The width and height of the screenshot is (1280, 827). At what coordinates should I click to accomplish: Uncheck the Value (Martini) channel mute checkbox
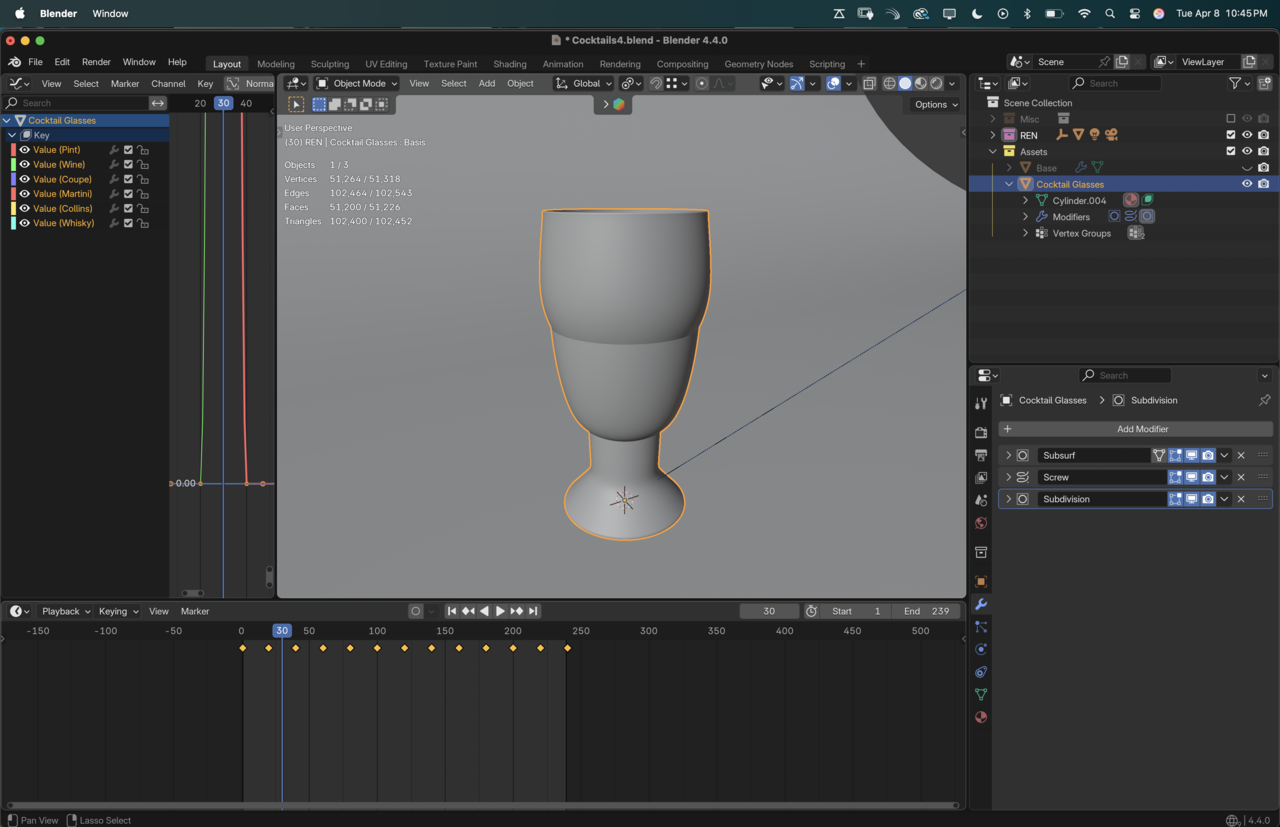tap(128, 194)
